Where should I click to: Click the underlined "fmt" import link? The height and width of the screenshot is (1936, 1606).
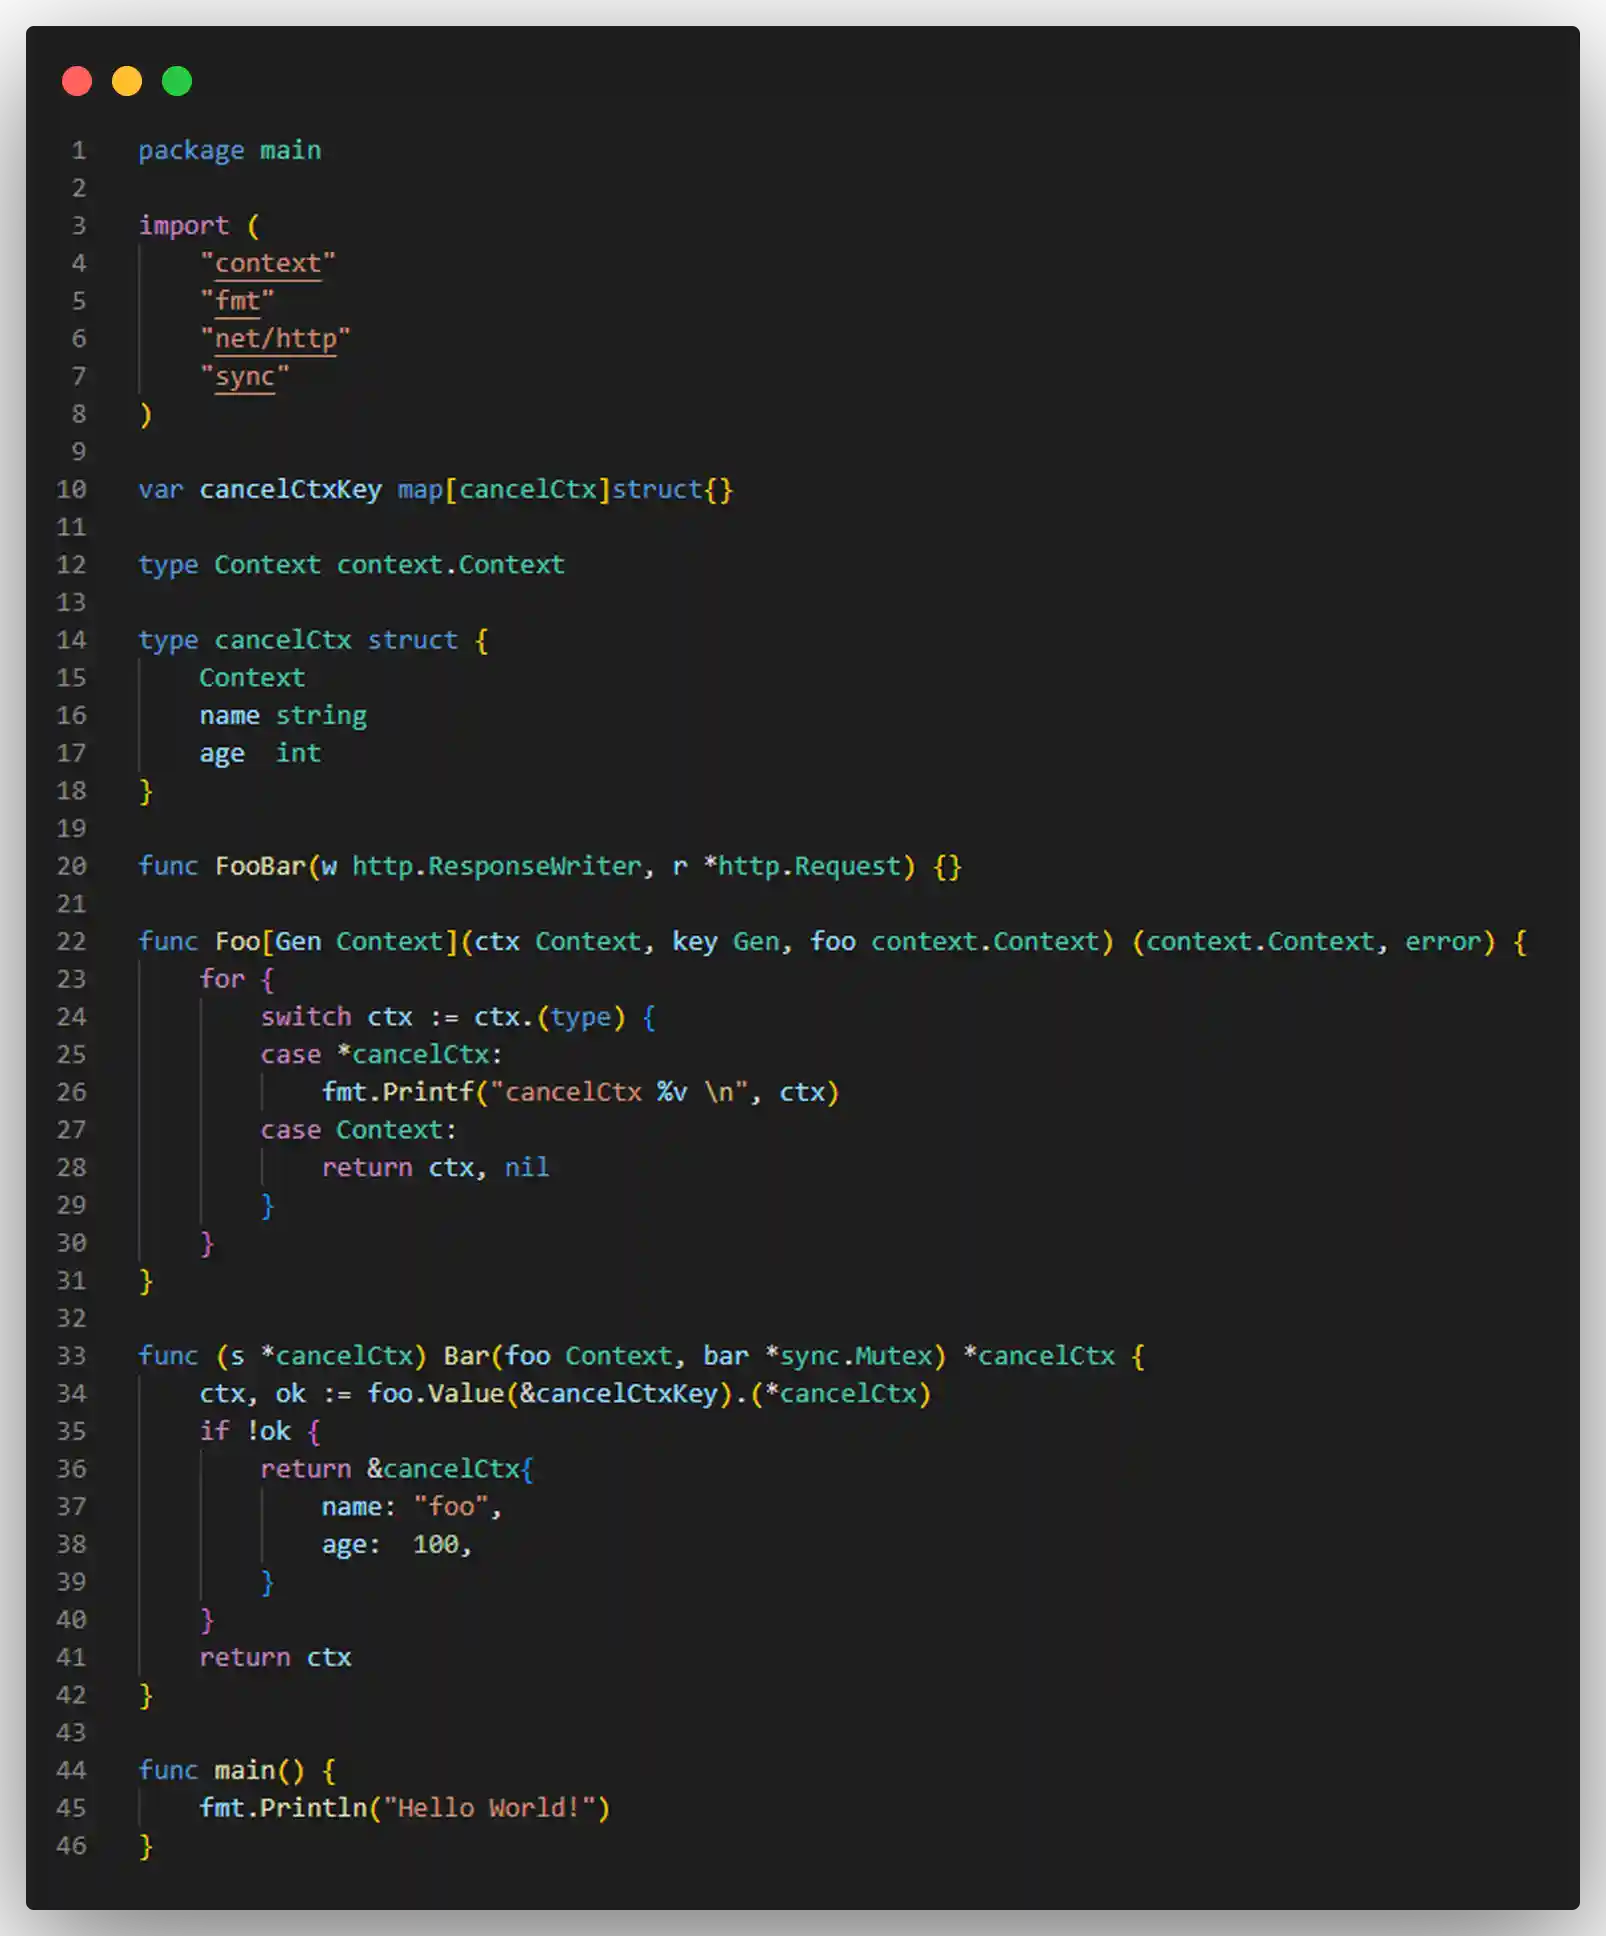tap(240, 300)
